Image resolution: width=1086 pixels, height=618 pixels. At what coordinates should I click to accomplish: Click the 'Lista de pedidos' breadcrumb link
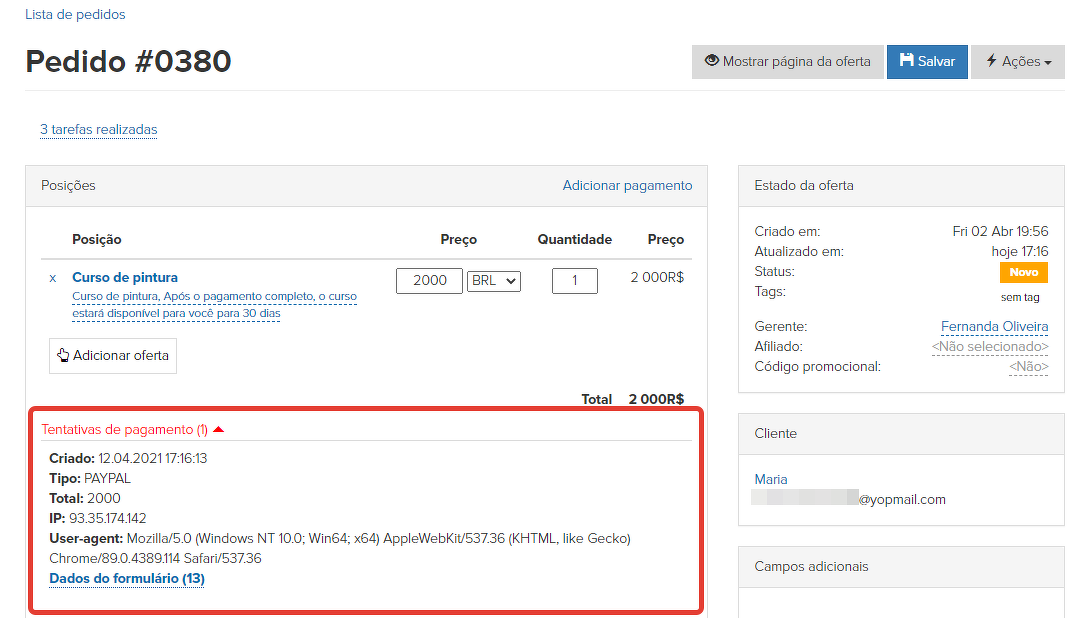click(75, 15)
